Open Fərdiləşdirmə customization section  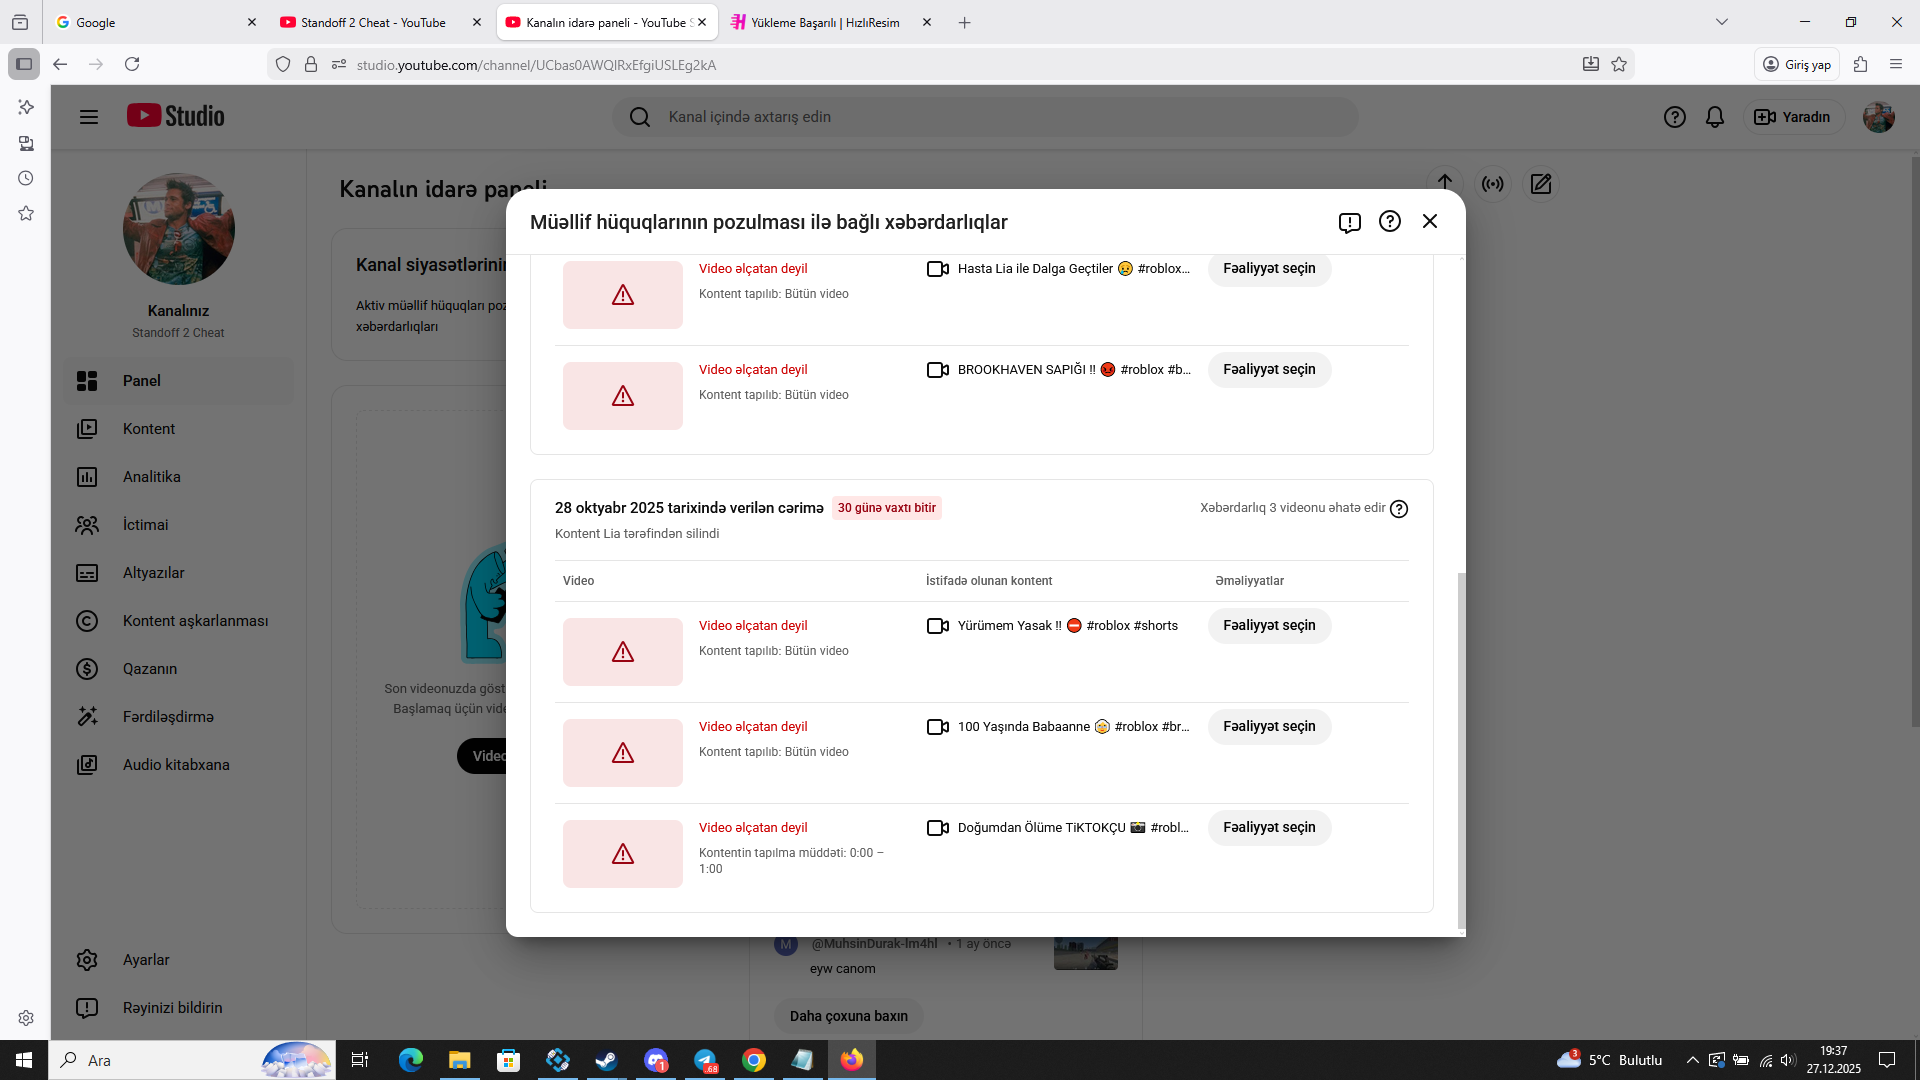coord(179,717)
